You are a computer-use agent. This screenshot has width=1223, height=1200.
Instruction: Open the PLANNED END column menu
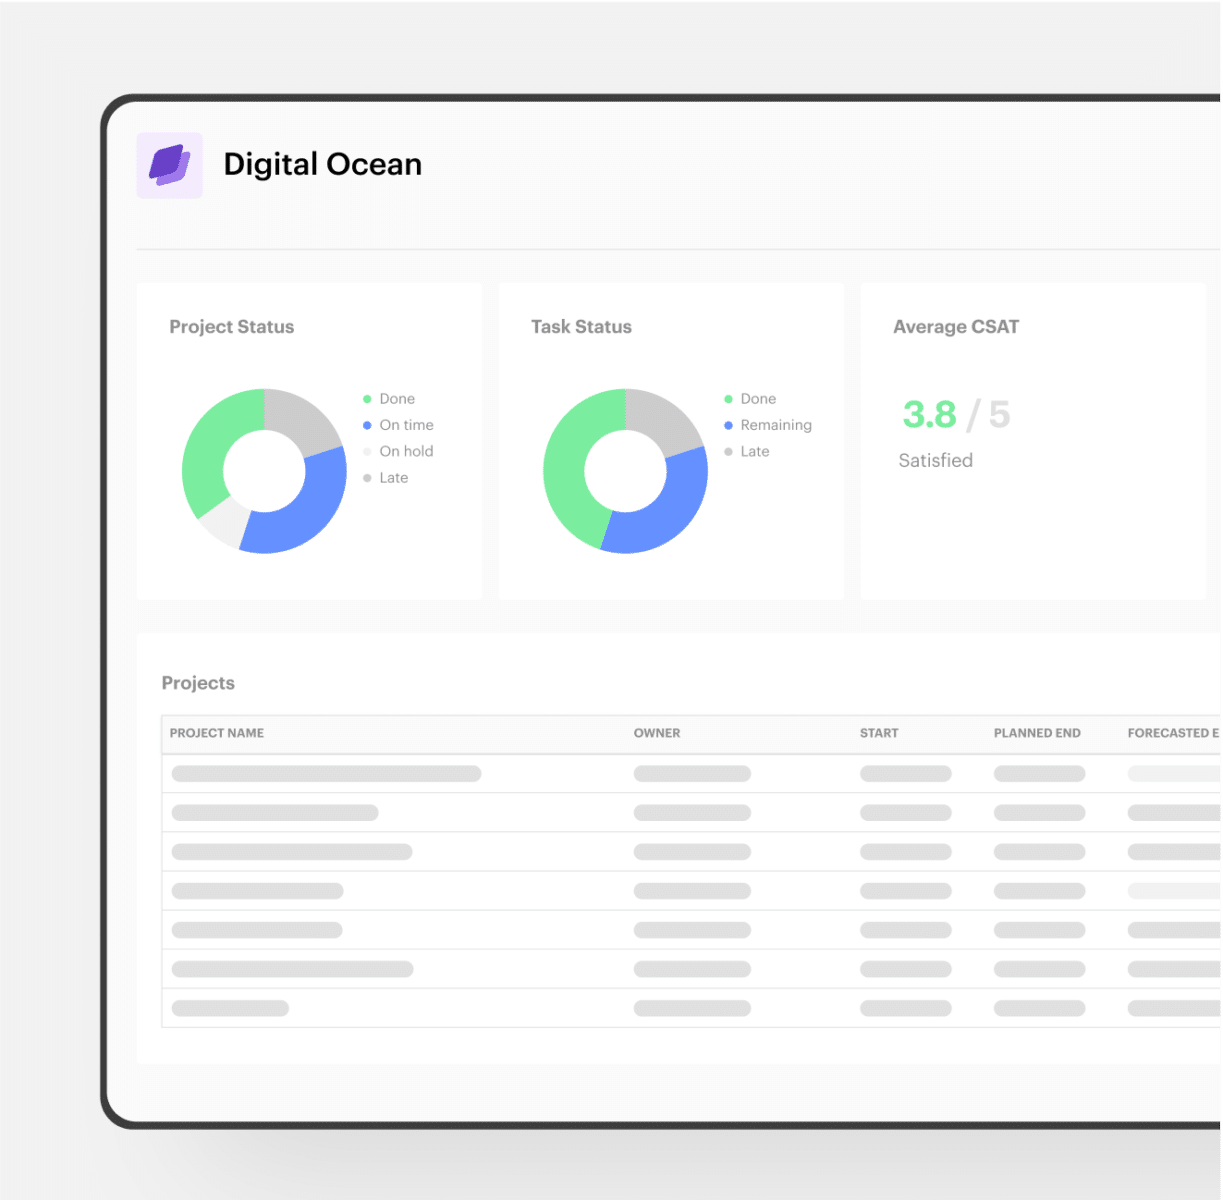pyautogui.click(x=1037, y=733)
